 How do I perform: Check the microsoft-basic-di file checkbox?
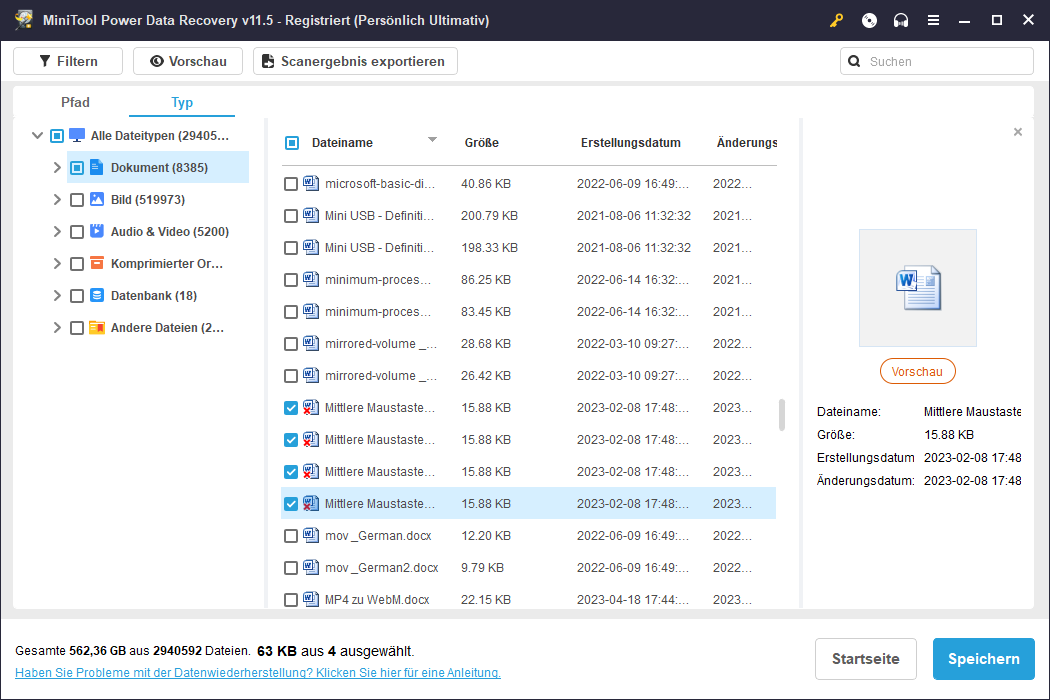[x=291, y=184]
